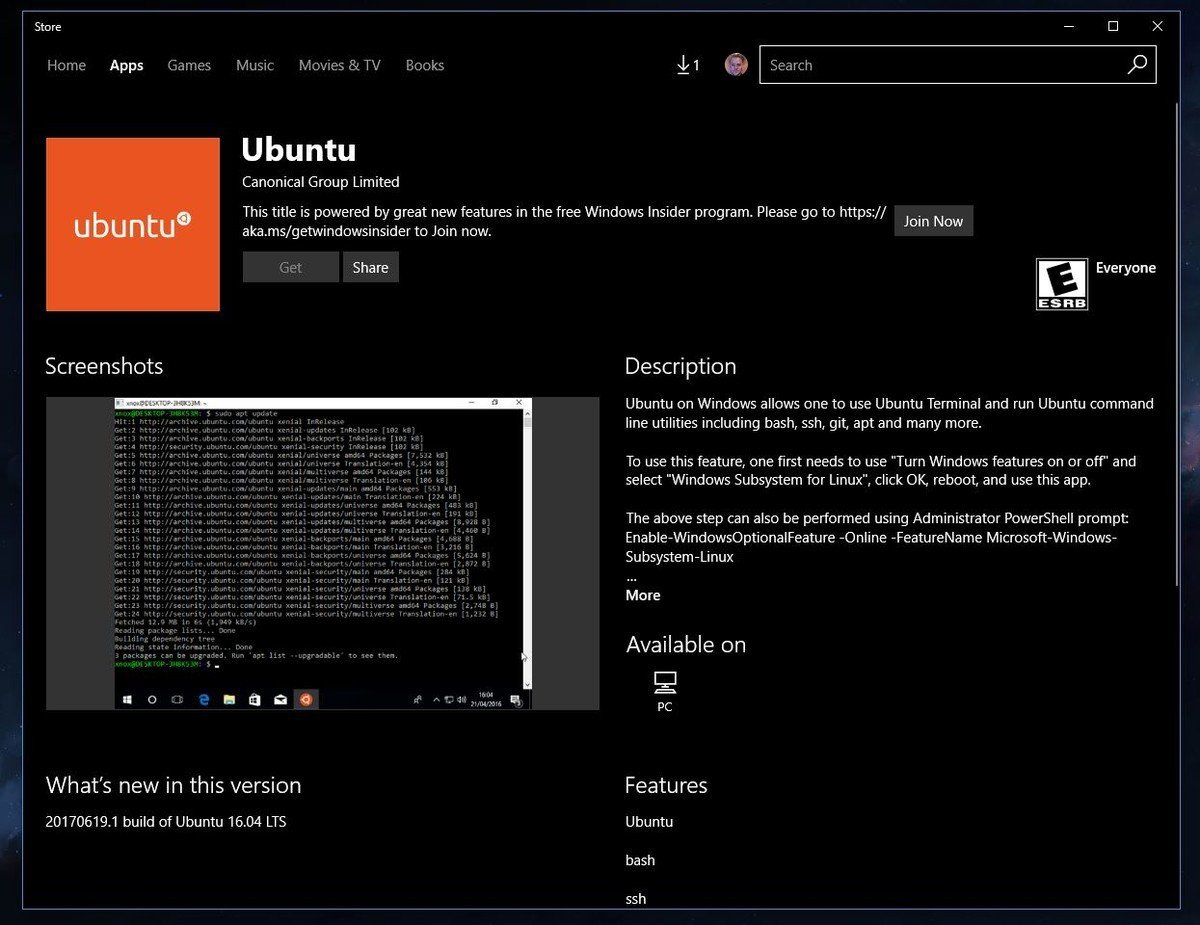Viewport: 1200px width, 925px height.
Task: Click the greyed Get button
Action: click(291, 267)
